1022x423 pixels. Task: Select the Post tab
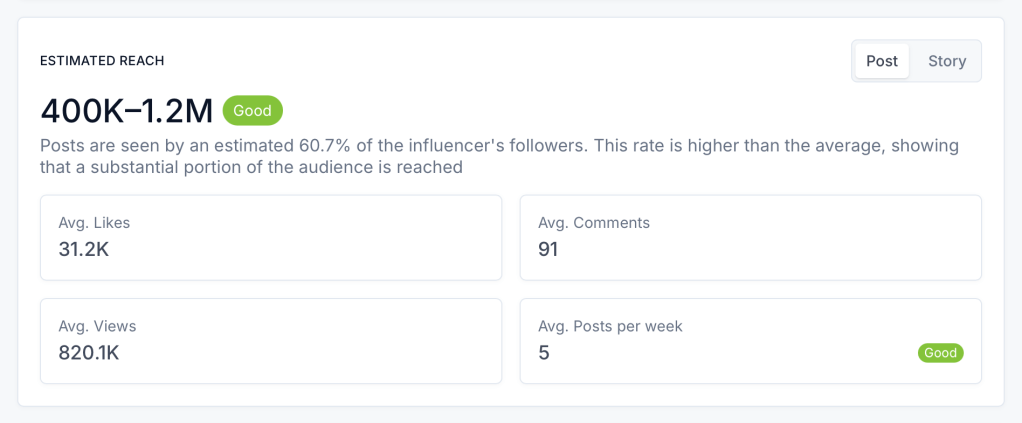(882, 61)
